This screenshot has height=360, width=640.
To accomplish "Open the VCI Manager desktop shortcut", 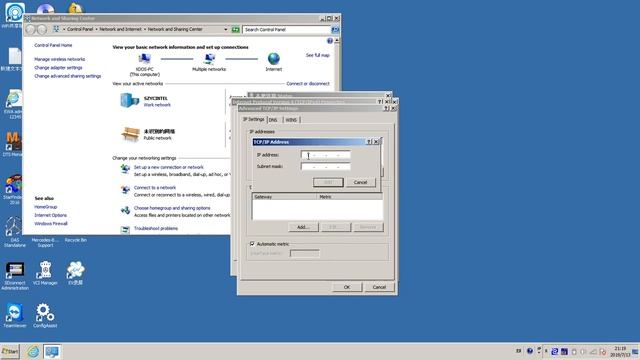I will pyautogui.click(x=45, y=273).
